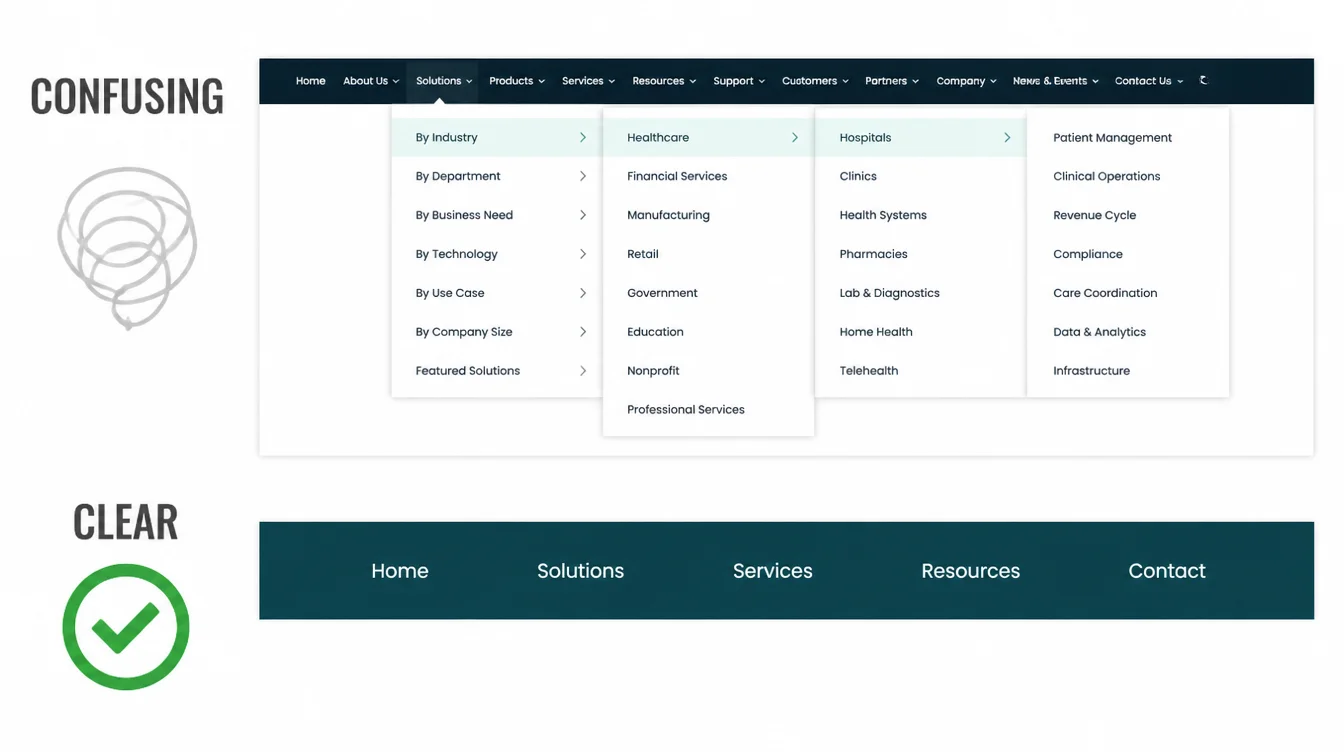
Task: Click Home in the simple teal navbar
Action: point(400,571)
